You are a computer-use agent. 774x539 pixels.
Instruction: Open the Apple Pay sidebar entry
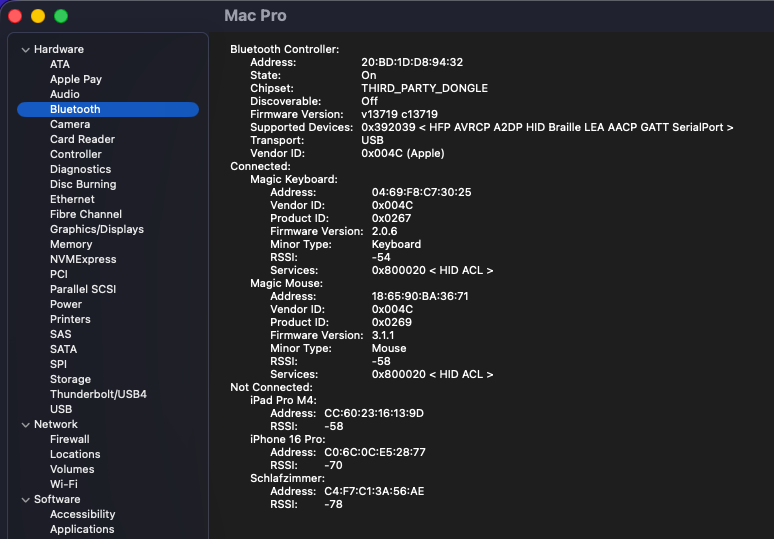(x=76, y=79)
